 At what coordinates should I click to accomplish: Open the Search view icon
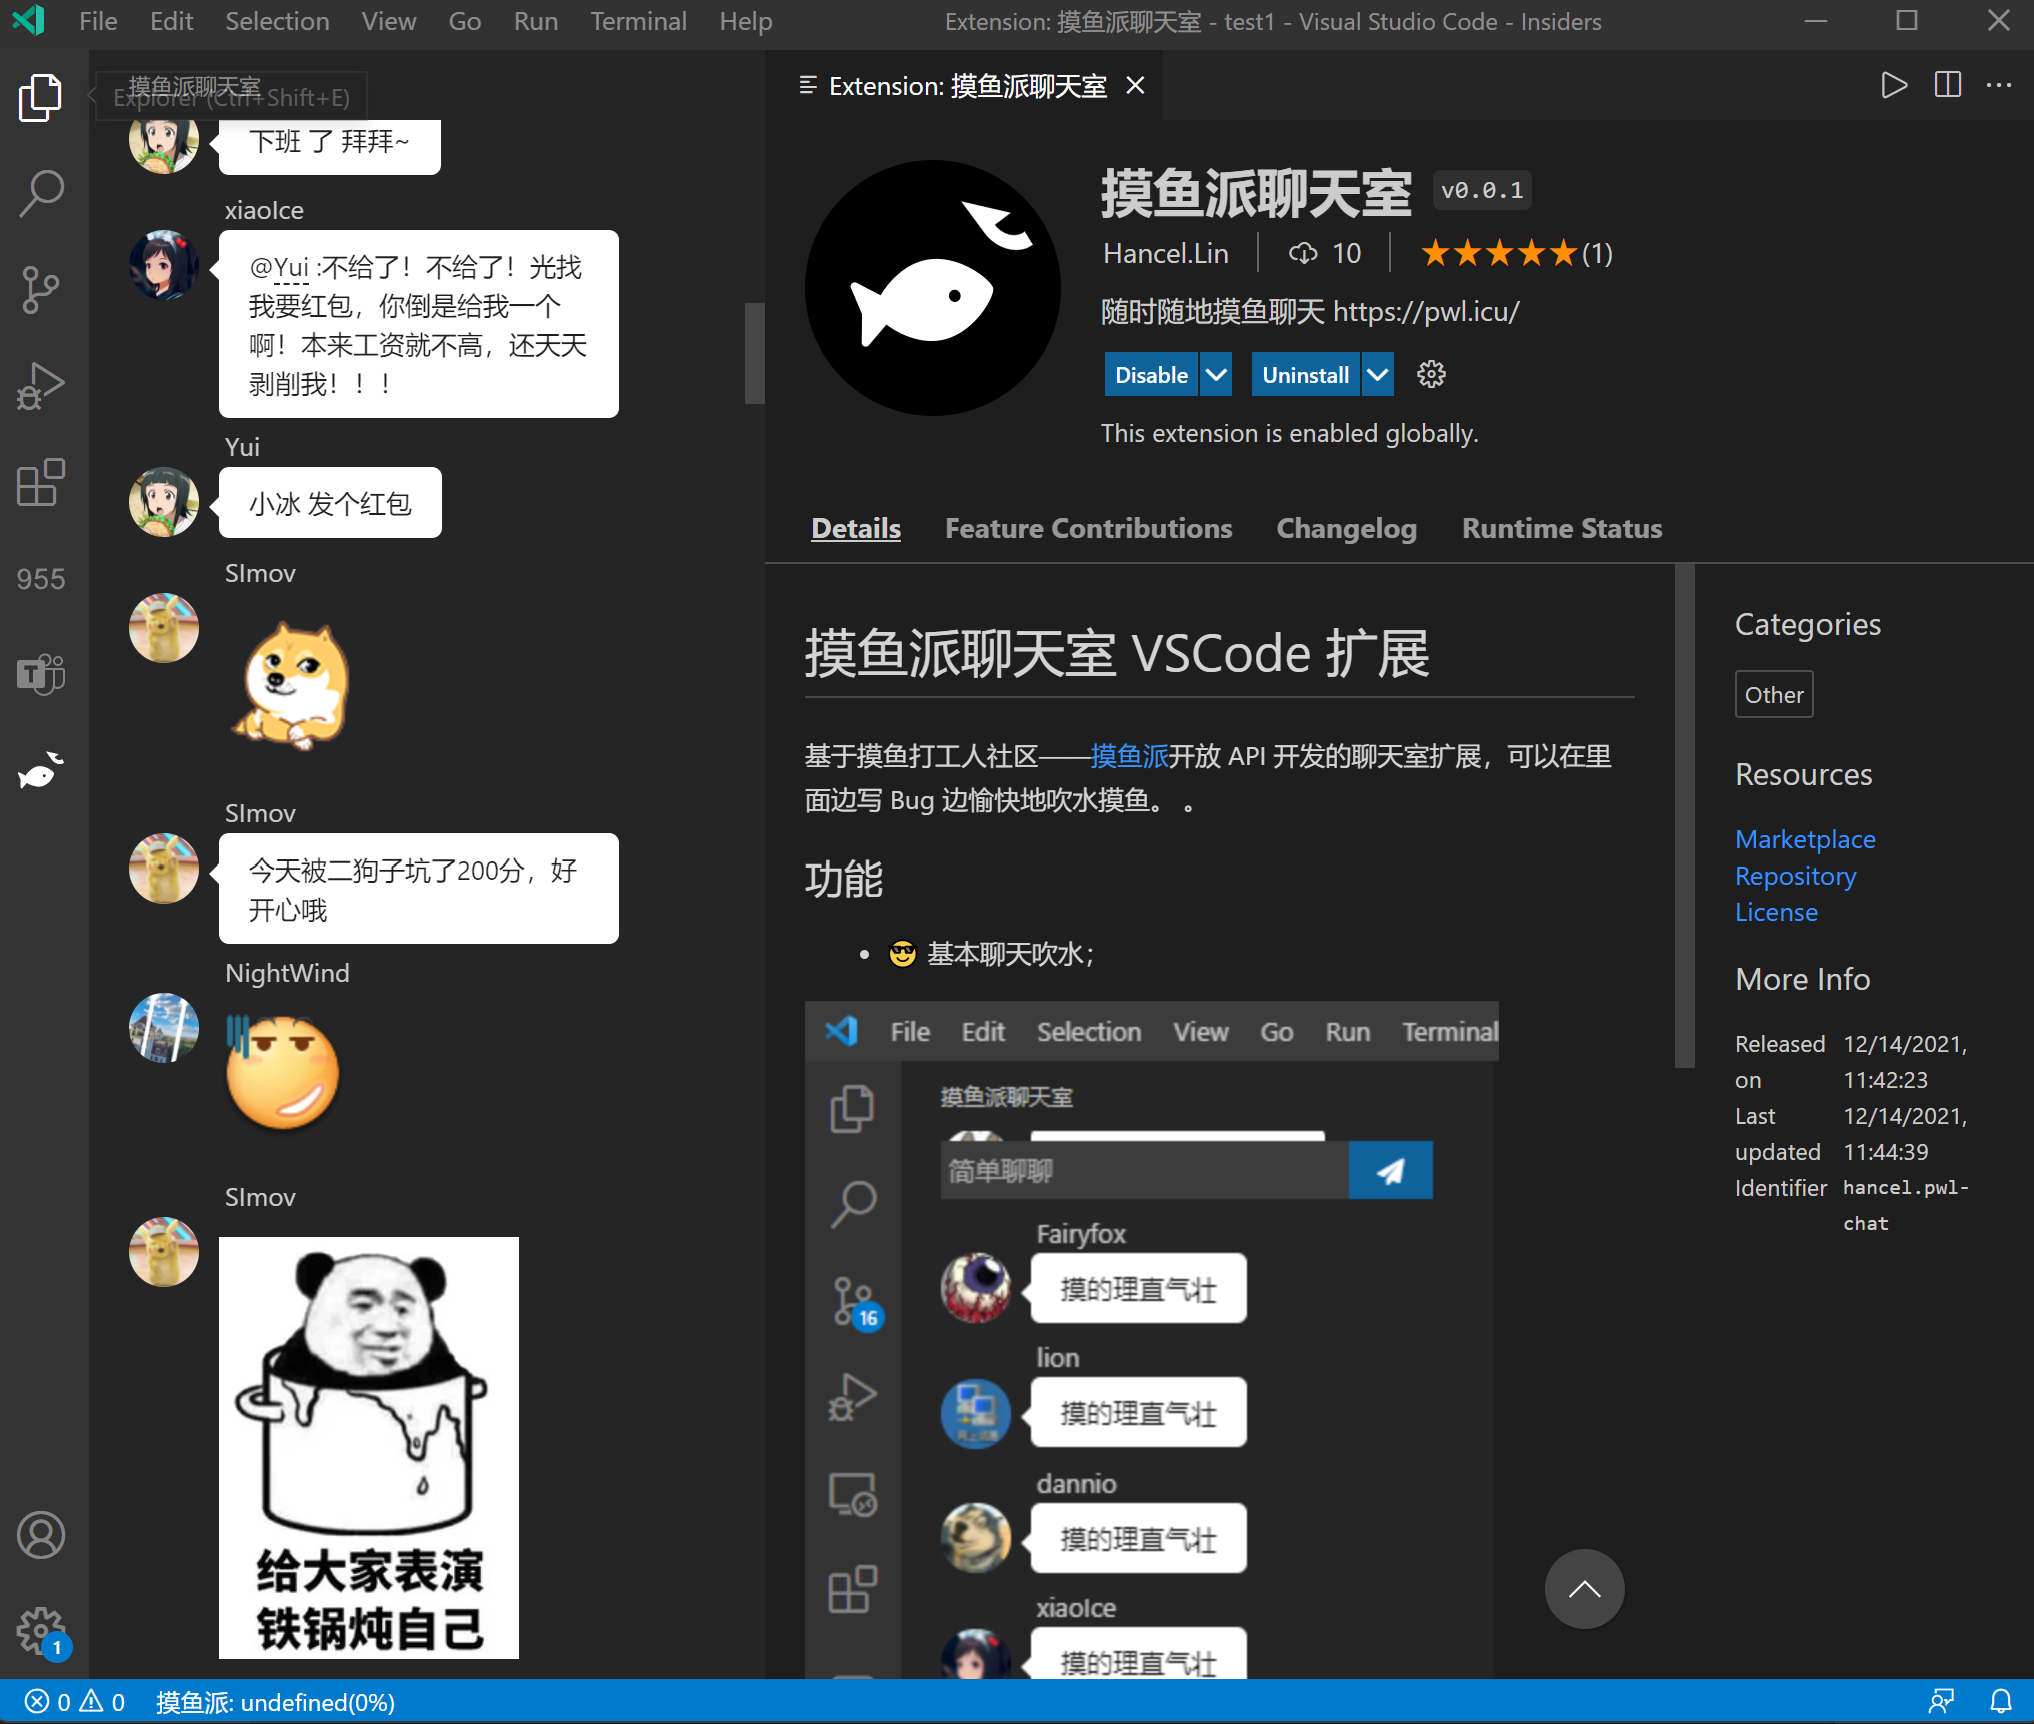[40, 193]
